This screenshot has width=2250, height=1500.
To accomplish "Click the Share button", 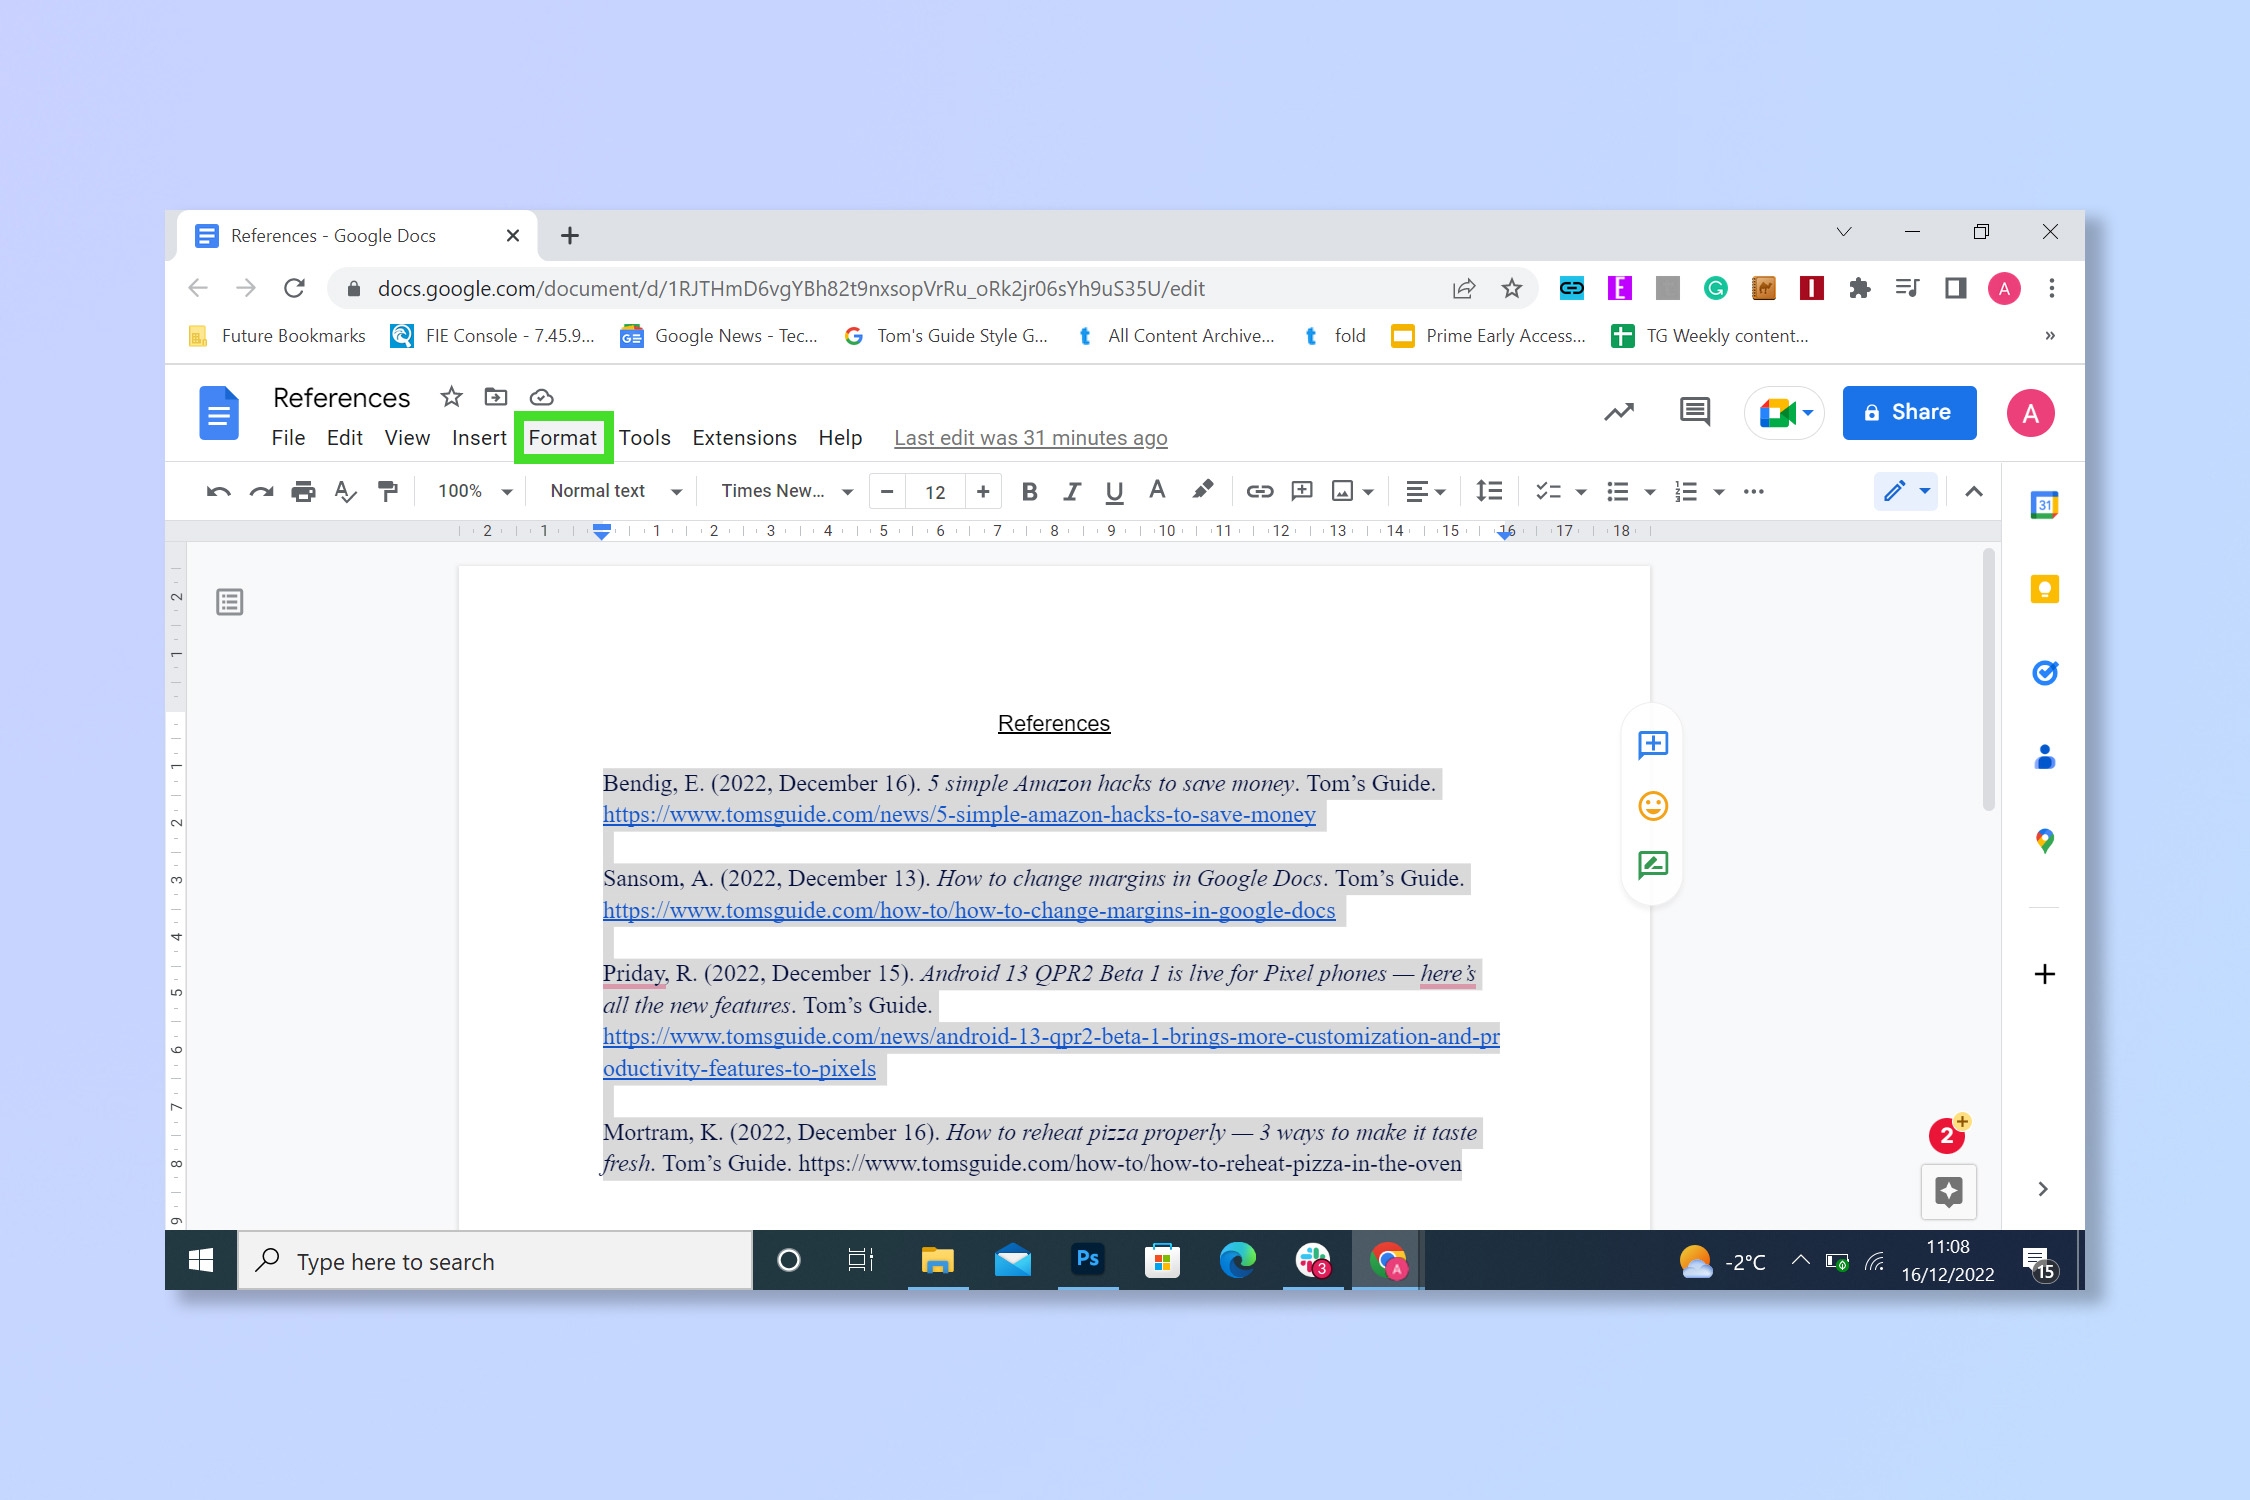I will point(1908,412).
